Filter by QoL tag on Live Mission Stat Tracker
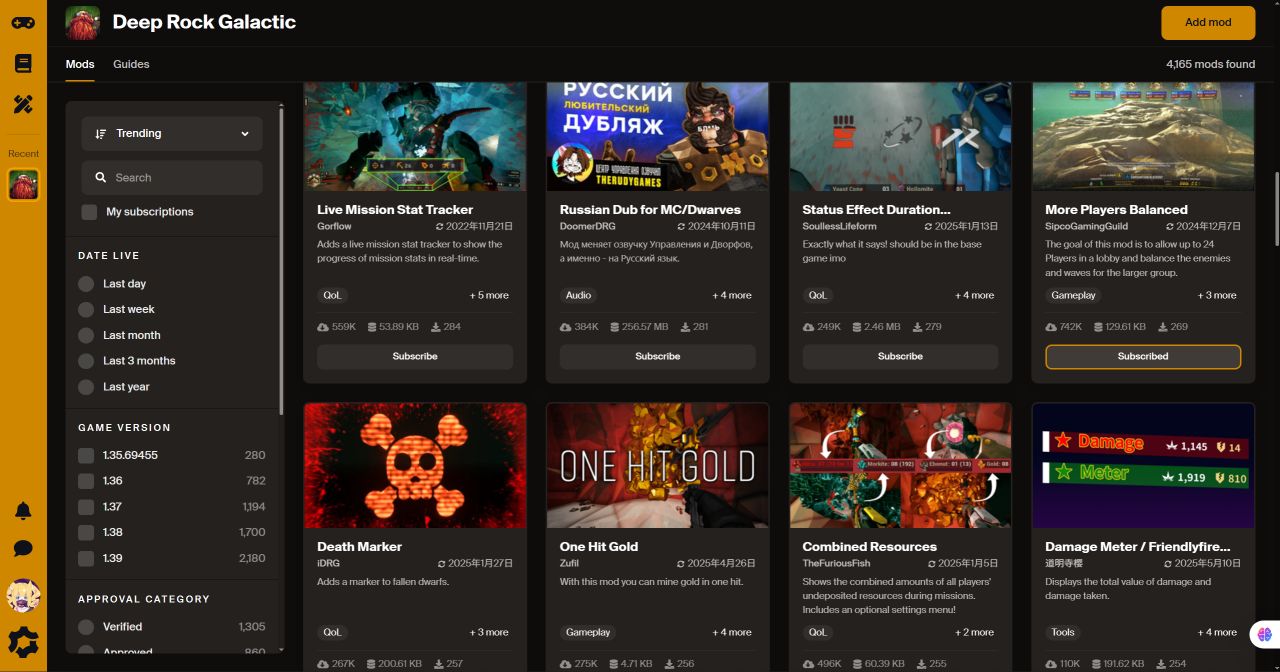 click(x=332, y=296)
